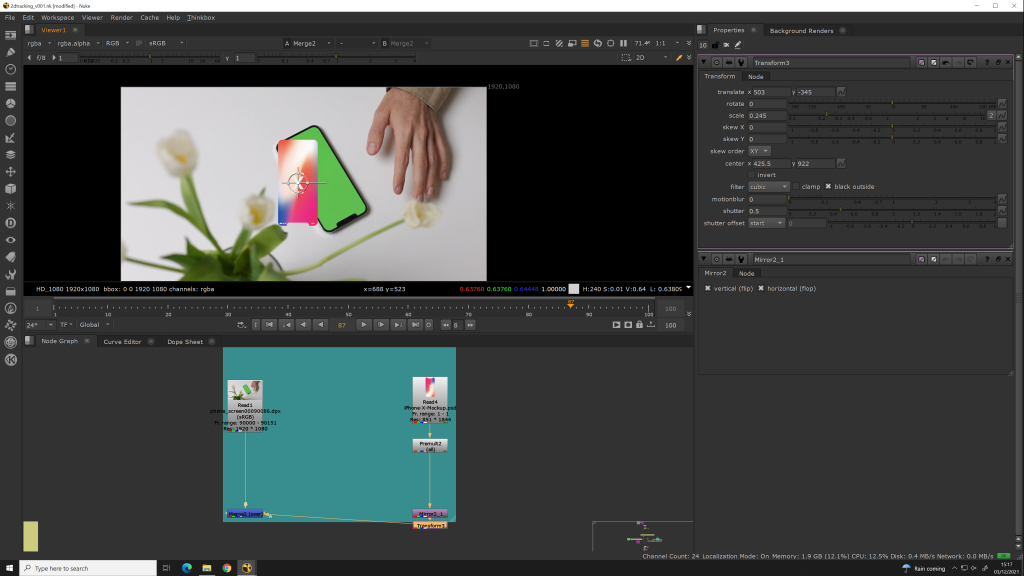
Task: Open the Channel nodes toolbar icon
Action: pyautogui.click(x=10, y=86)
